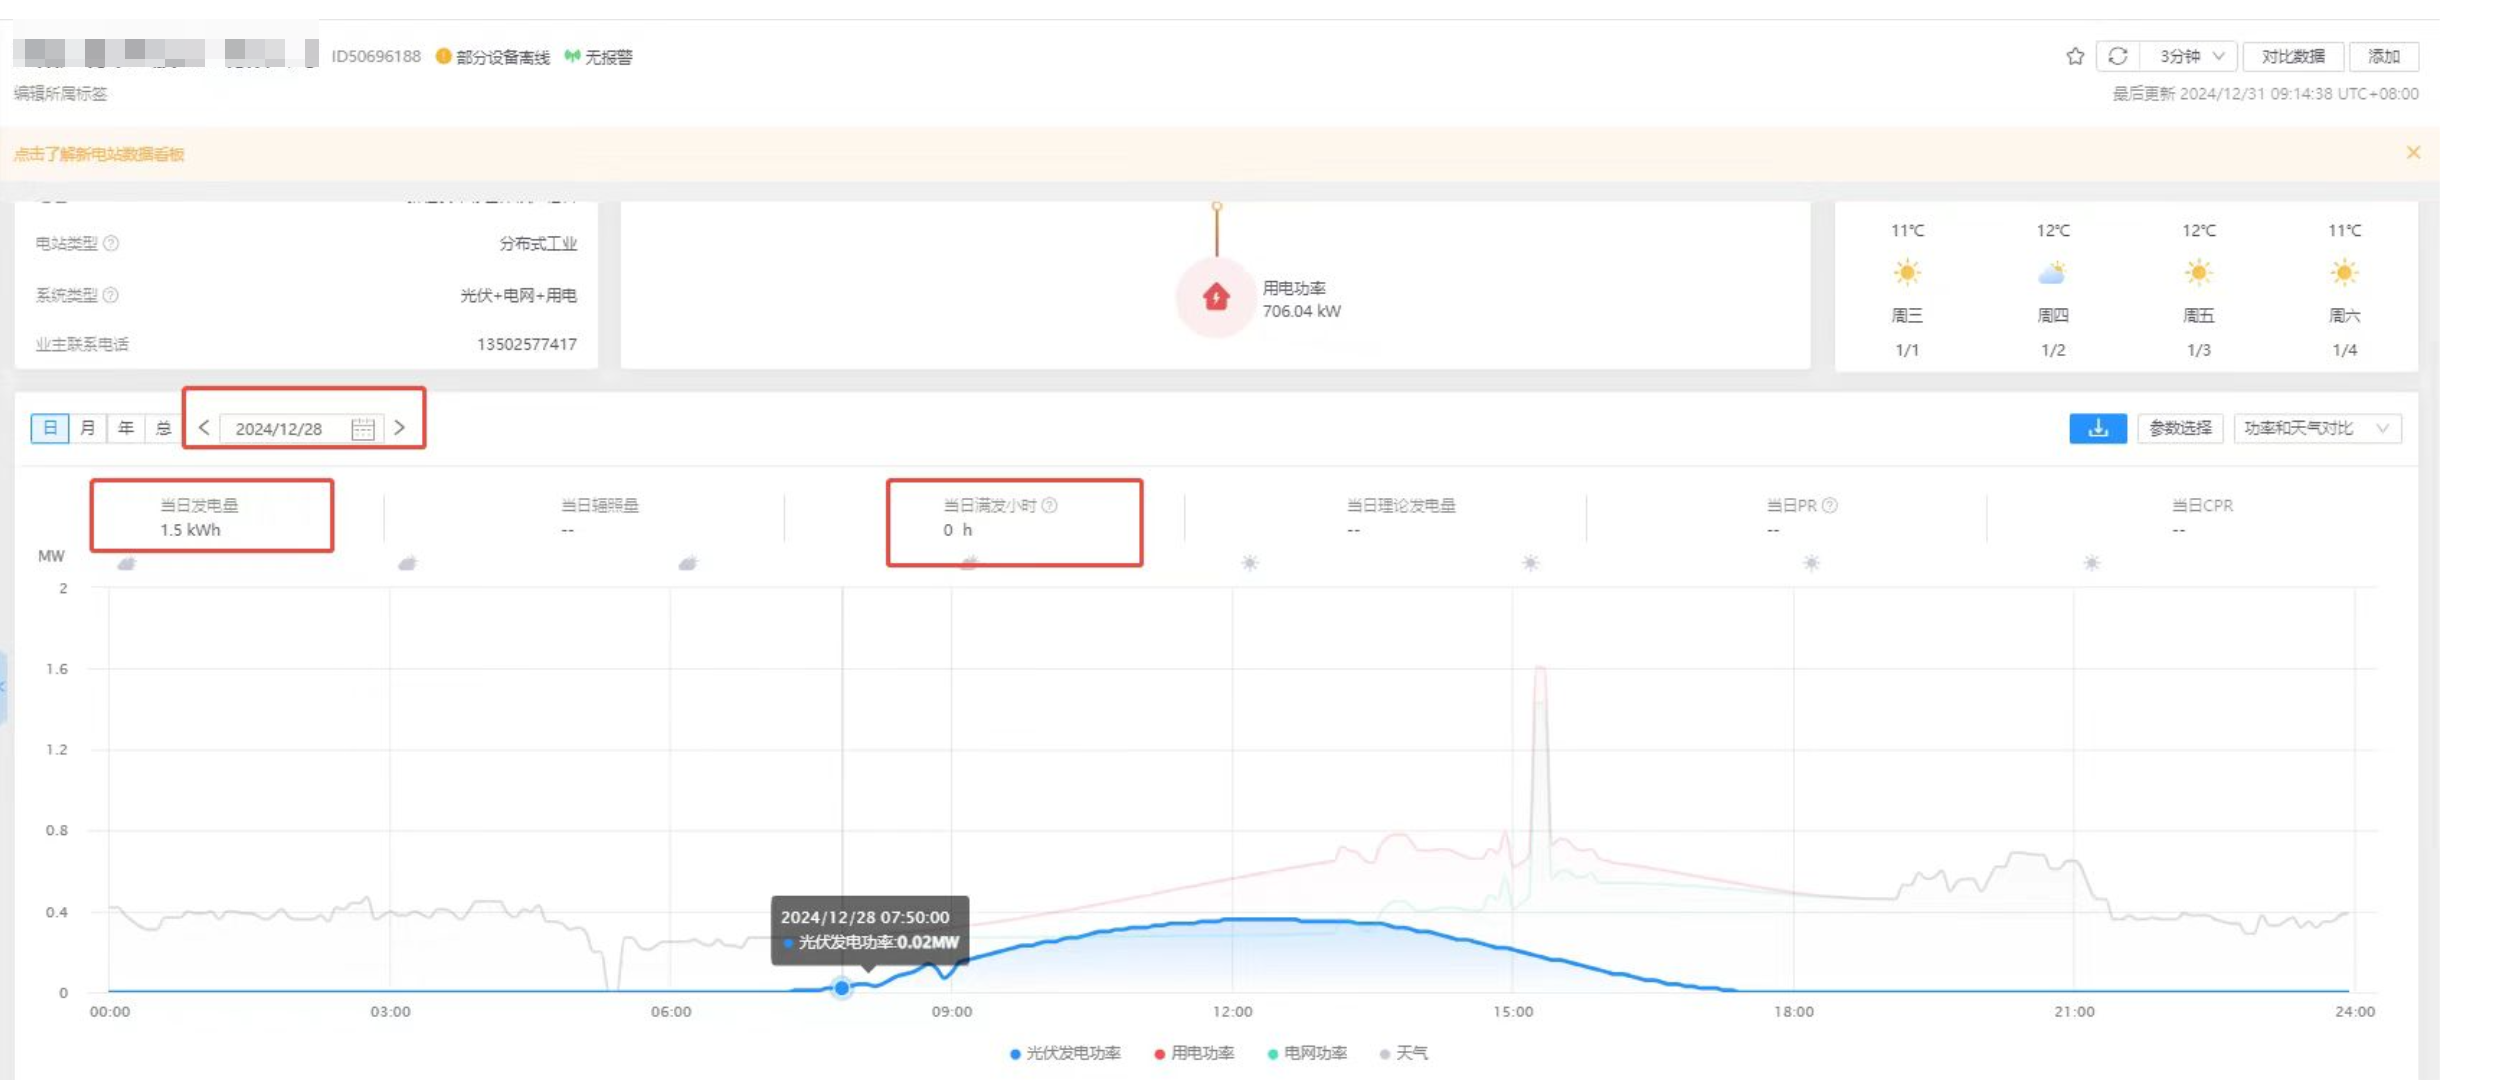This screenshot has width=2495, height=1080.
Task: Open the calendar date picker icon
Action: click(x=363, y=429)
